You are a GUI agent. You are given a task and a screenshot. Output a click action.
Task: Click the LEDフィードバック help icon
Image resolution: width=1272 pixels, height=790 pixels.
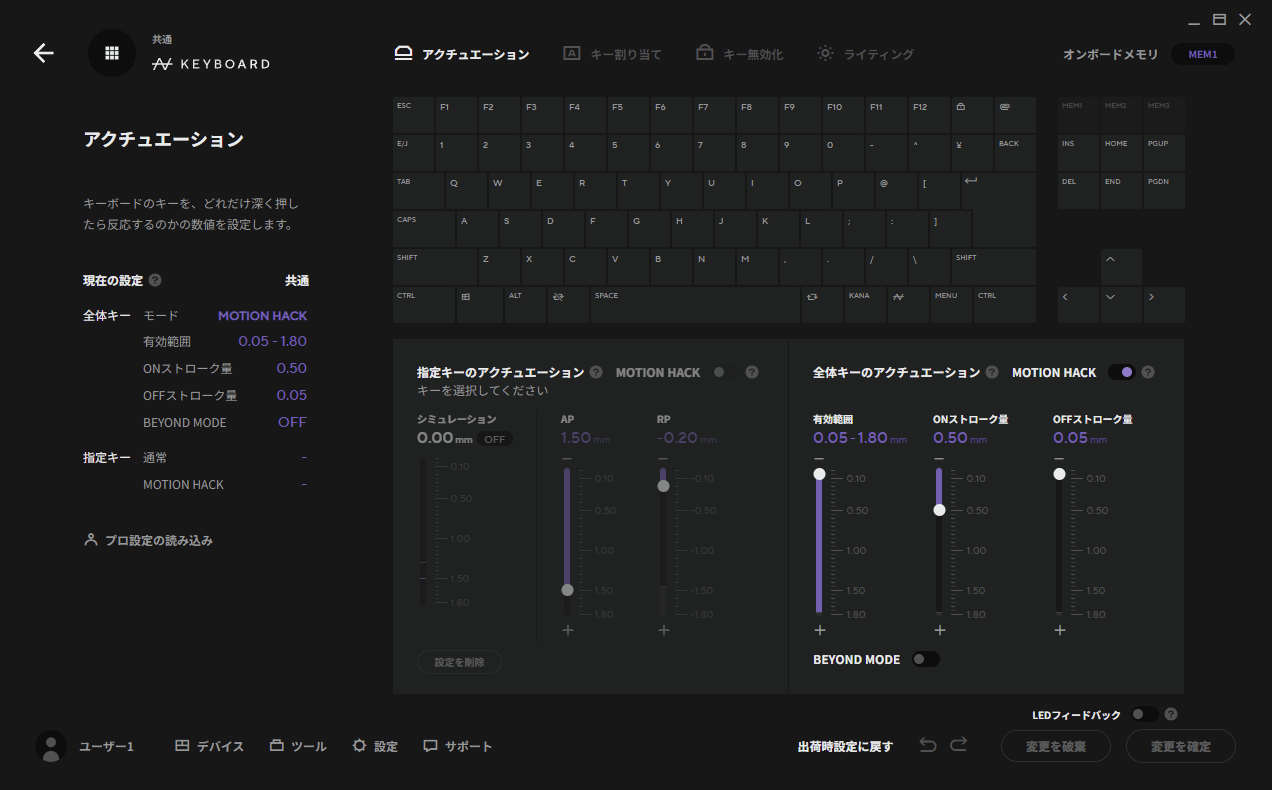(1171, 715)
